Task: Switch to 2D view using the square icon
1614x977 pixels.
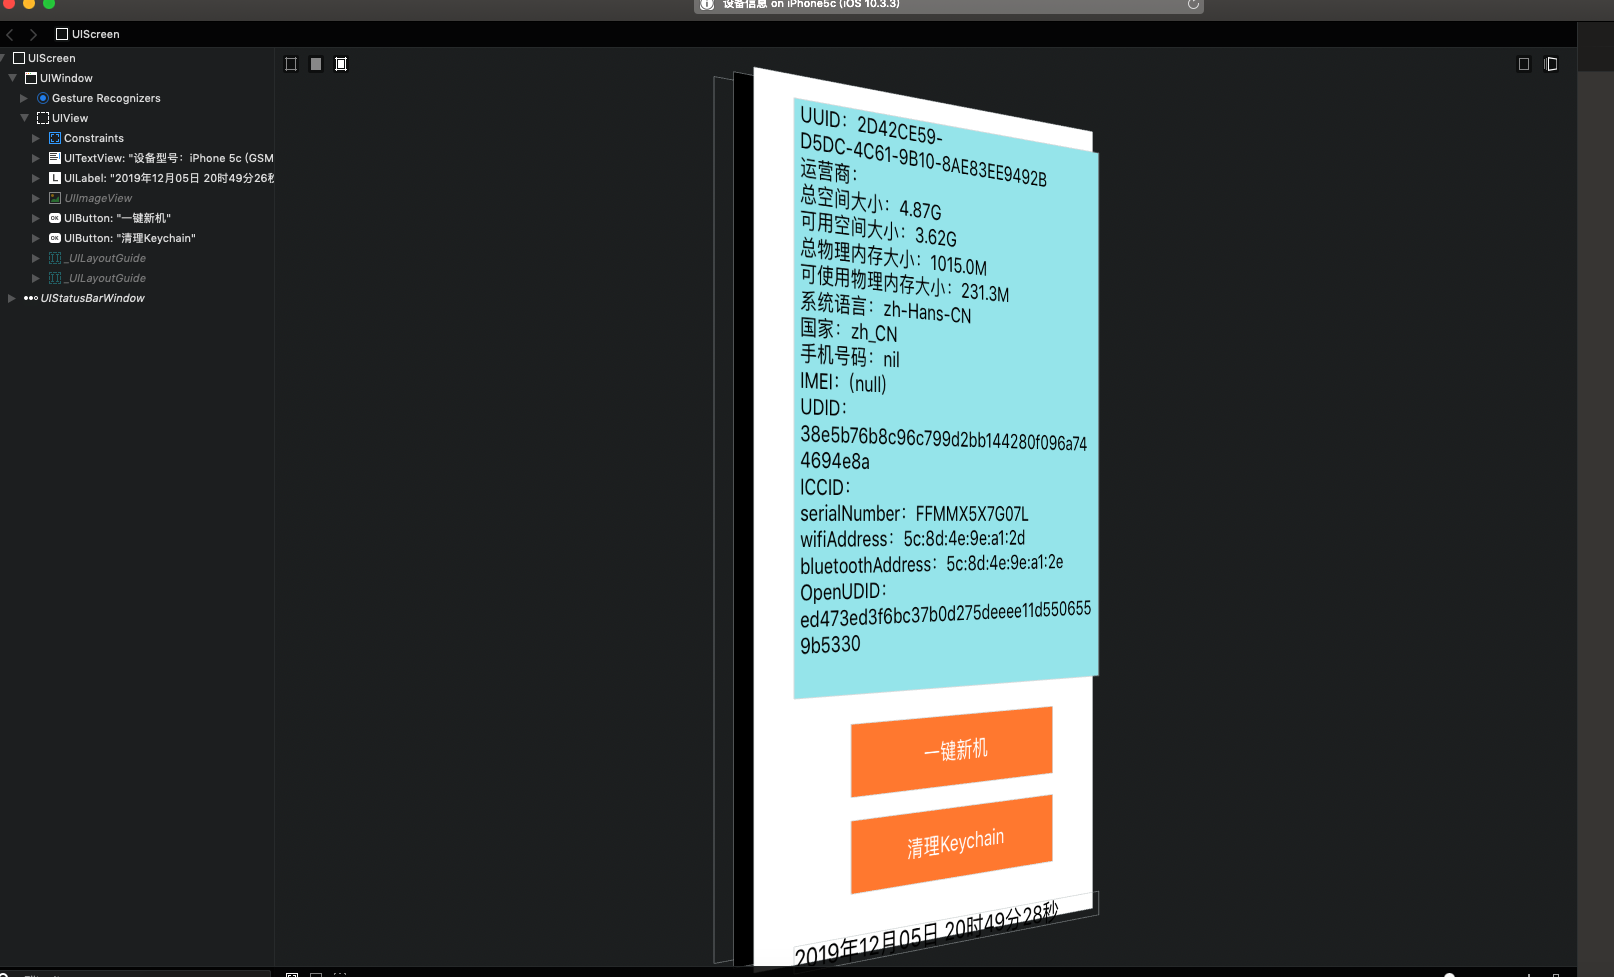Action: (x=1524, y=63)
